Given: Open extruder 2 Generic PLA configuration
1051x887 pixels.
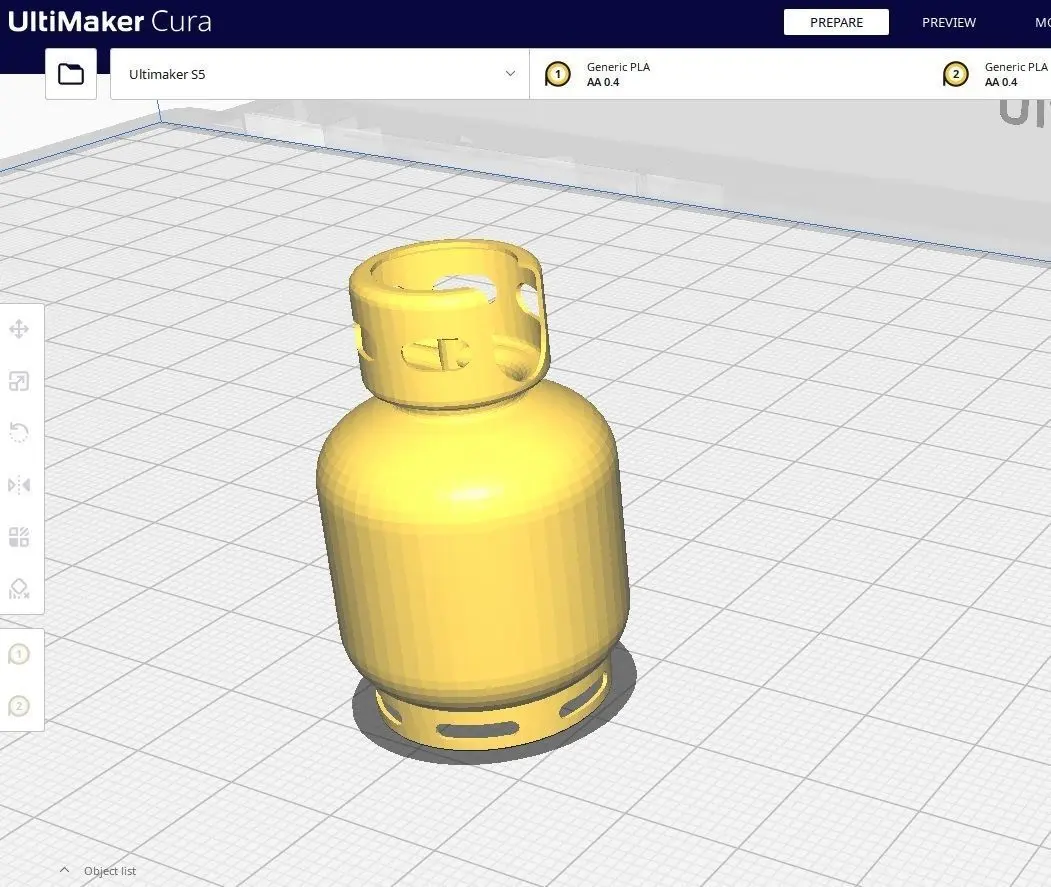Looking at the screenshot, I should (x=994, y=74).
